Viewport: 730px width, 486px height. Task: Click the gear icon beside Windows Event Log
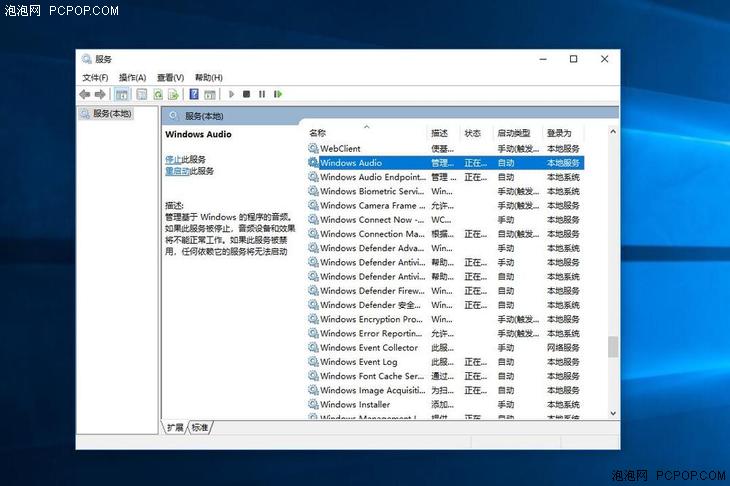313,362
